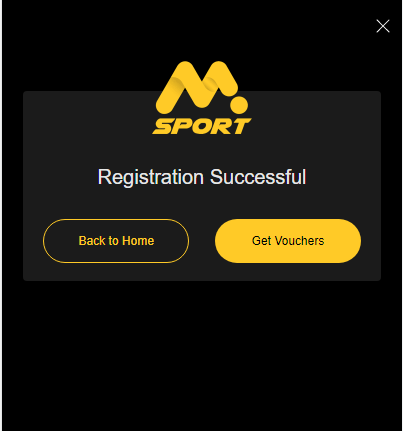The height and width of the screenshot is (431, 403).
Task: Click the Home text inside the outlined button
Action: click(x=138, y=241)
